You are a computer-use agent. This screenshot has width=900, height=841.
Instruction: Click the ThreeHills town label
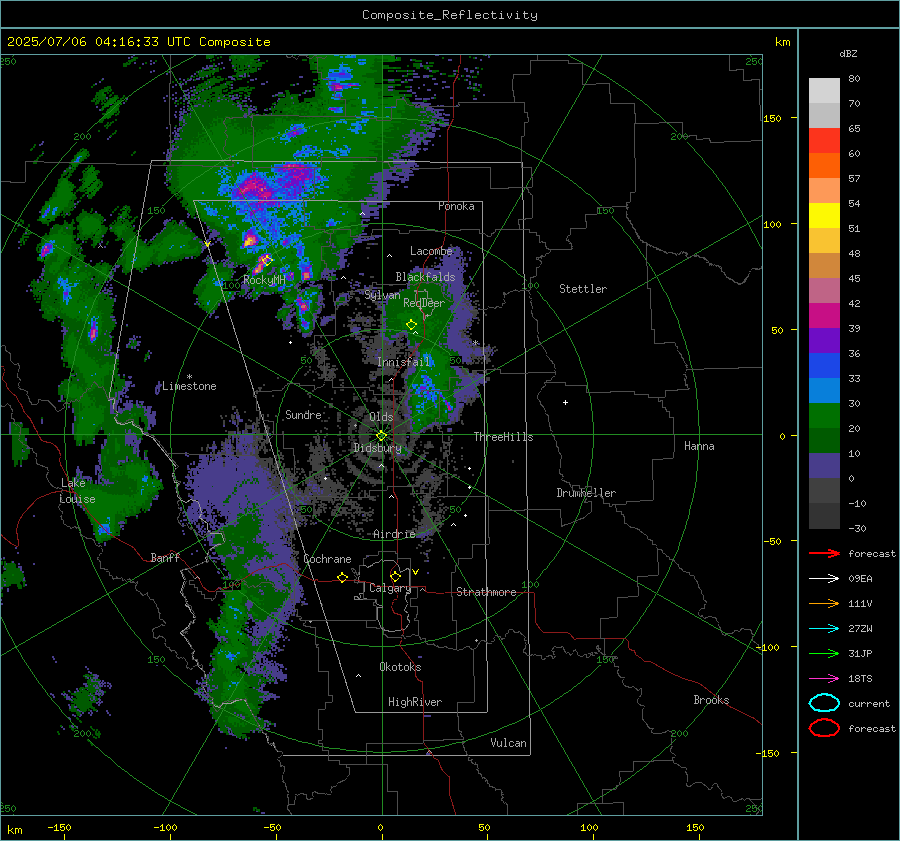[x=503, y=437]
